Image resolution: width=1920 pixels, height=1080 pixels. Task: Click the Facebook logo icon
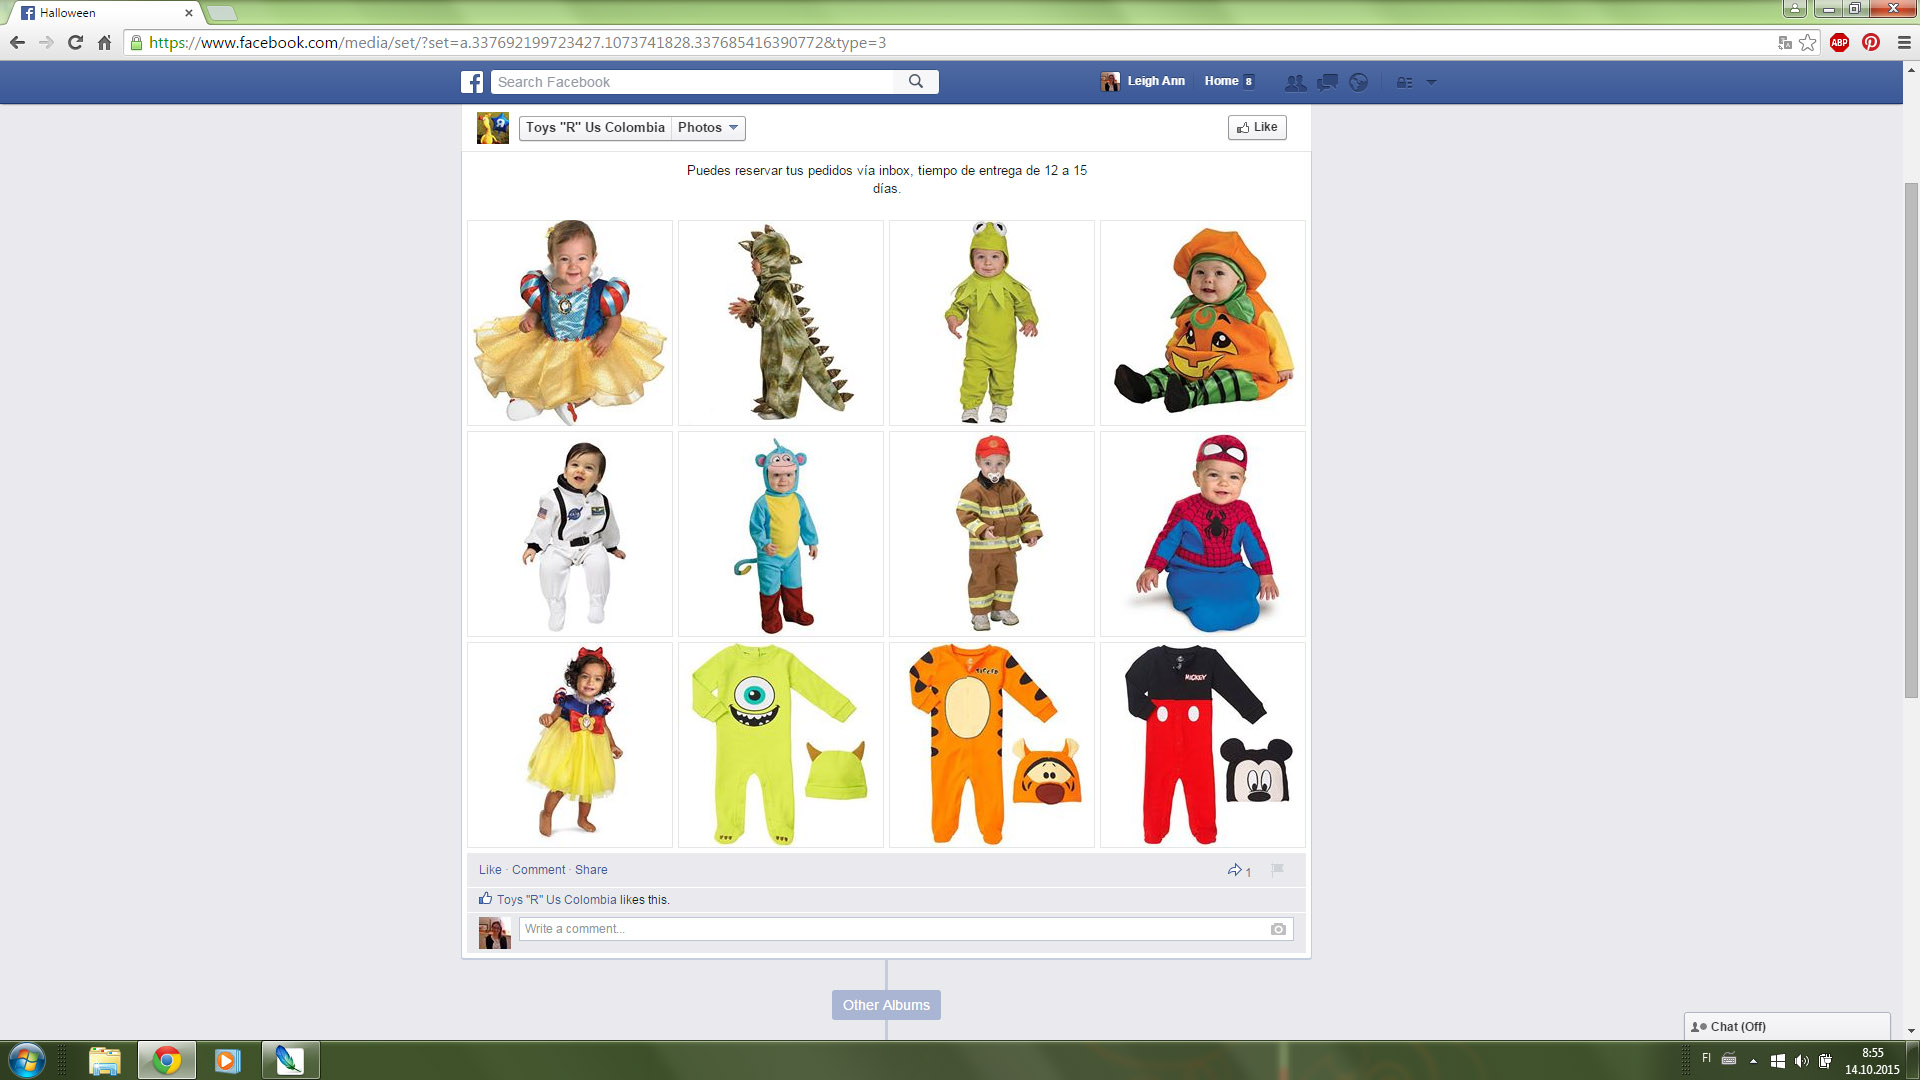472,82
